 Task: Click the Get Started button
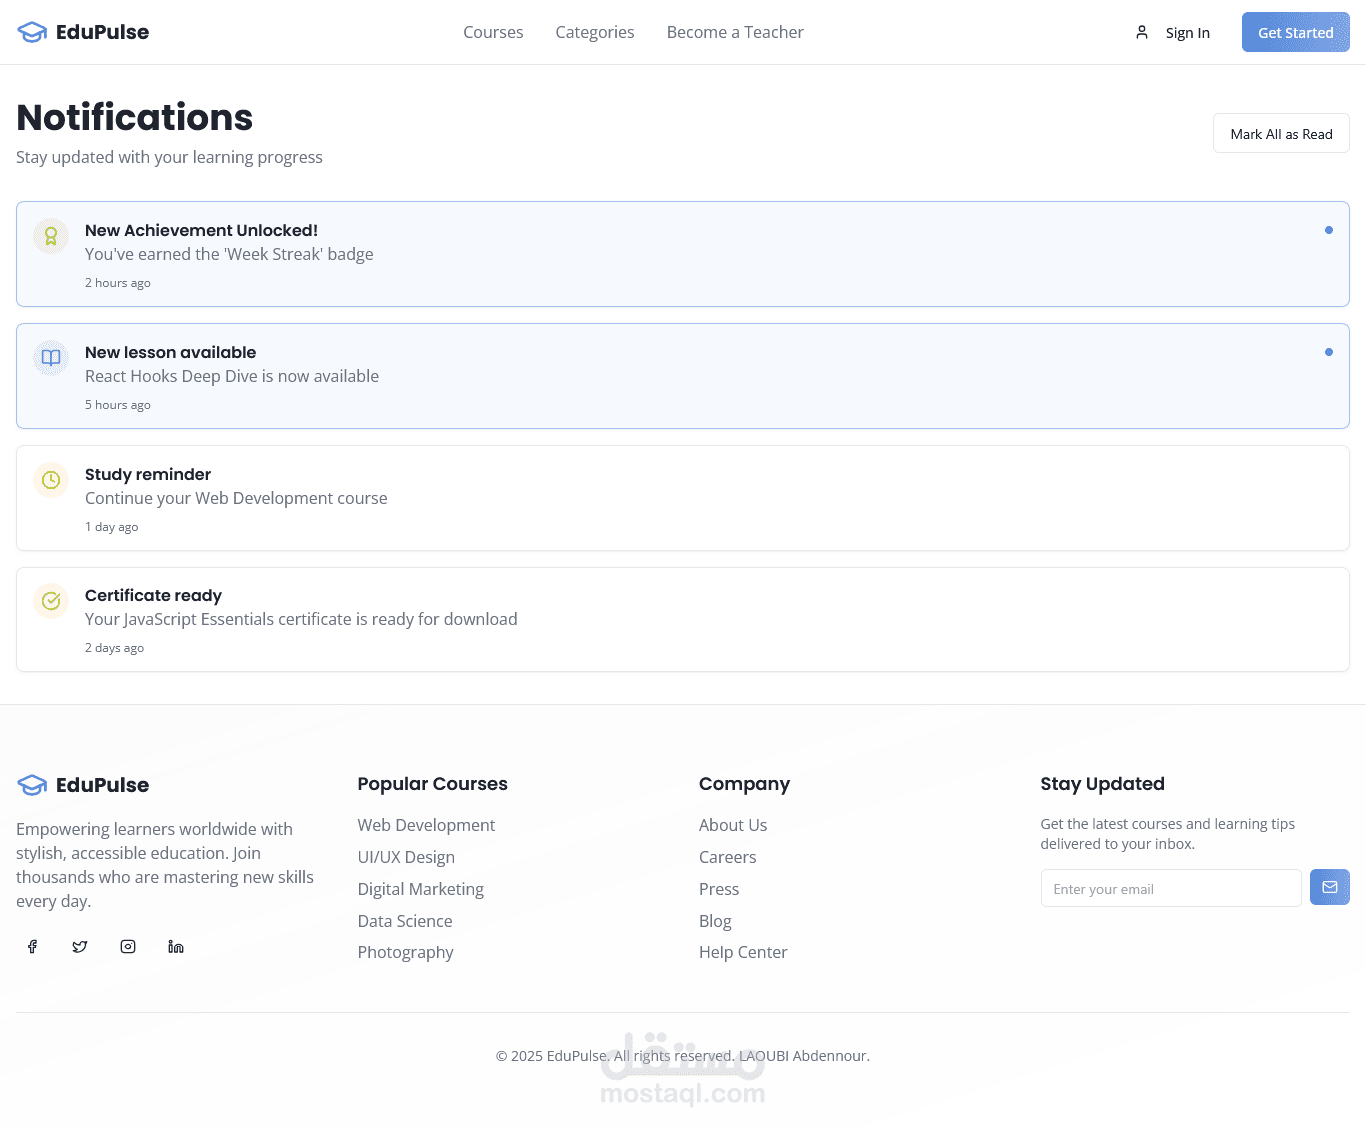point(1295,32)
